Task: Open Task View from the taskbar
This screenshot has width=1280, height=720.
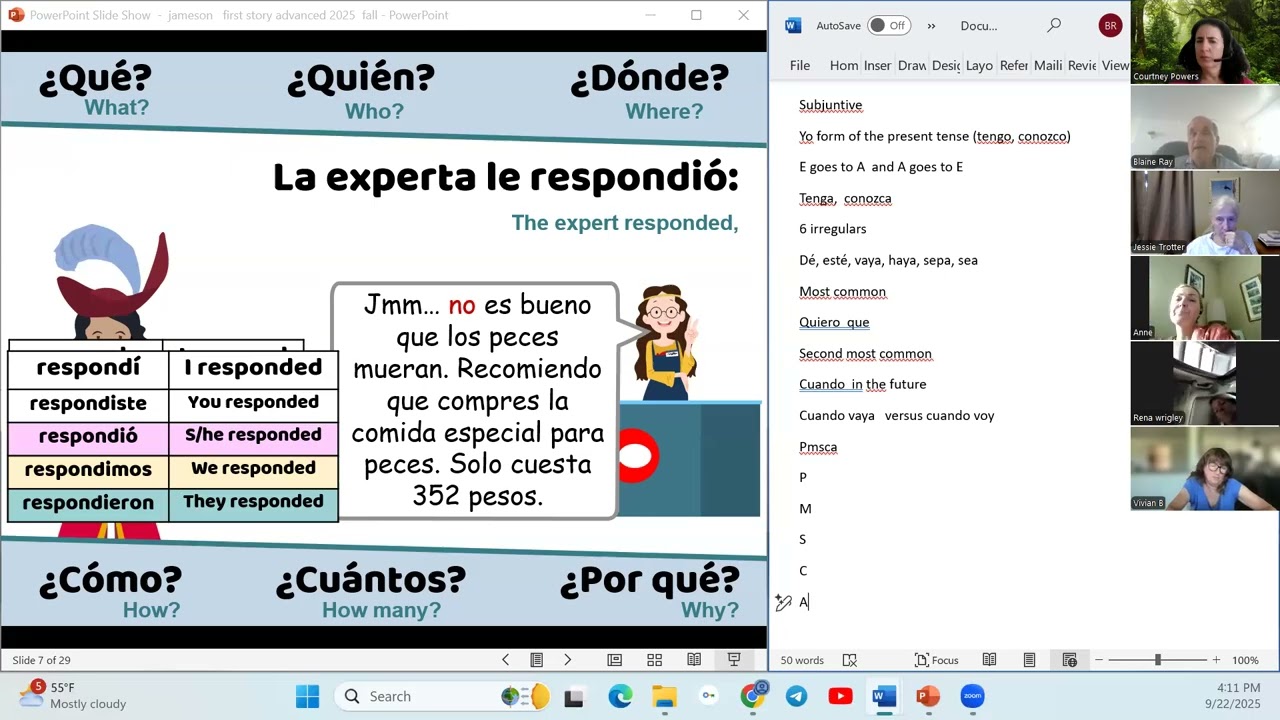Action: 574,696
